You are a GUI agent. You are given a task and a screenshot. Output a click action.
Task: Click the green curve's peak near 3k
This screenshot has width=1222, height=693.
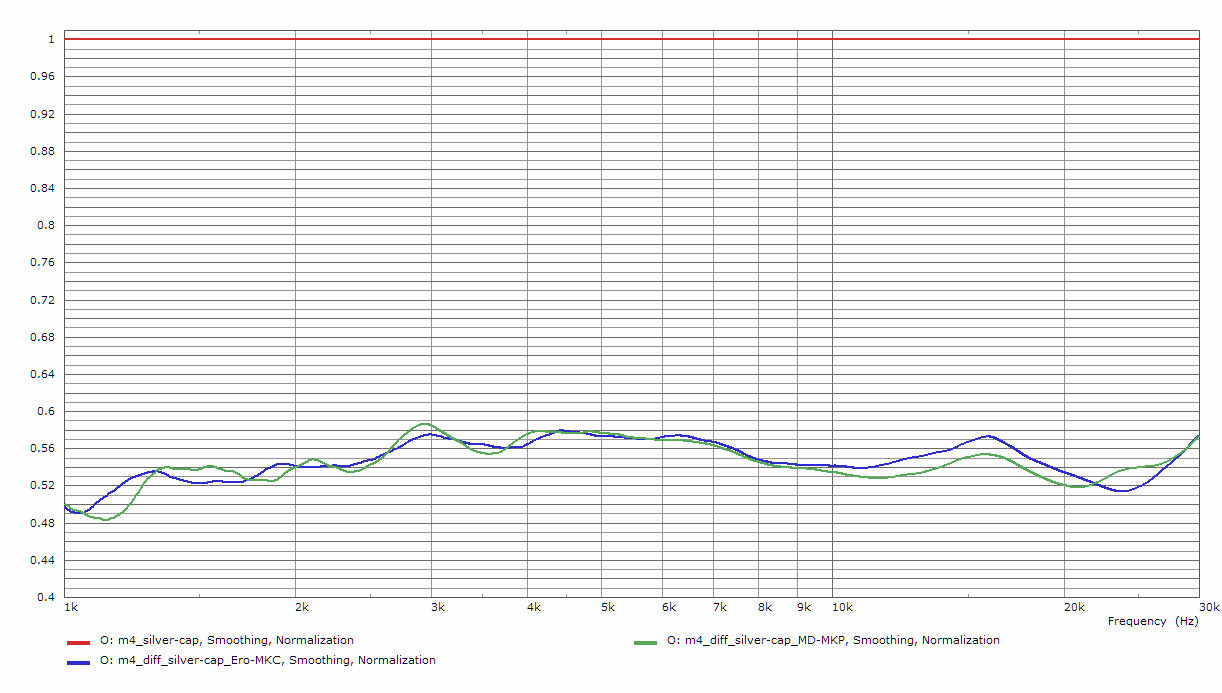click(x=425, y=424)
